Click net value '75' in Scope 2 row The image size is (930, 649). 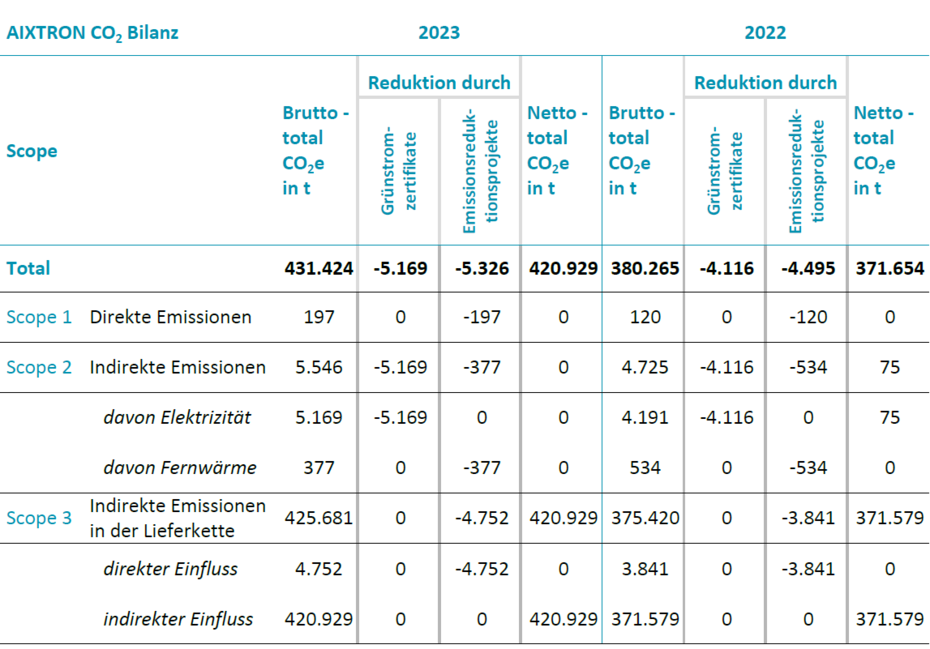click(890, 367)
